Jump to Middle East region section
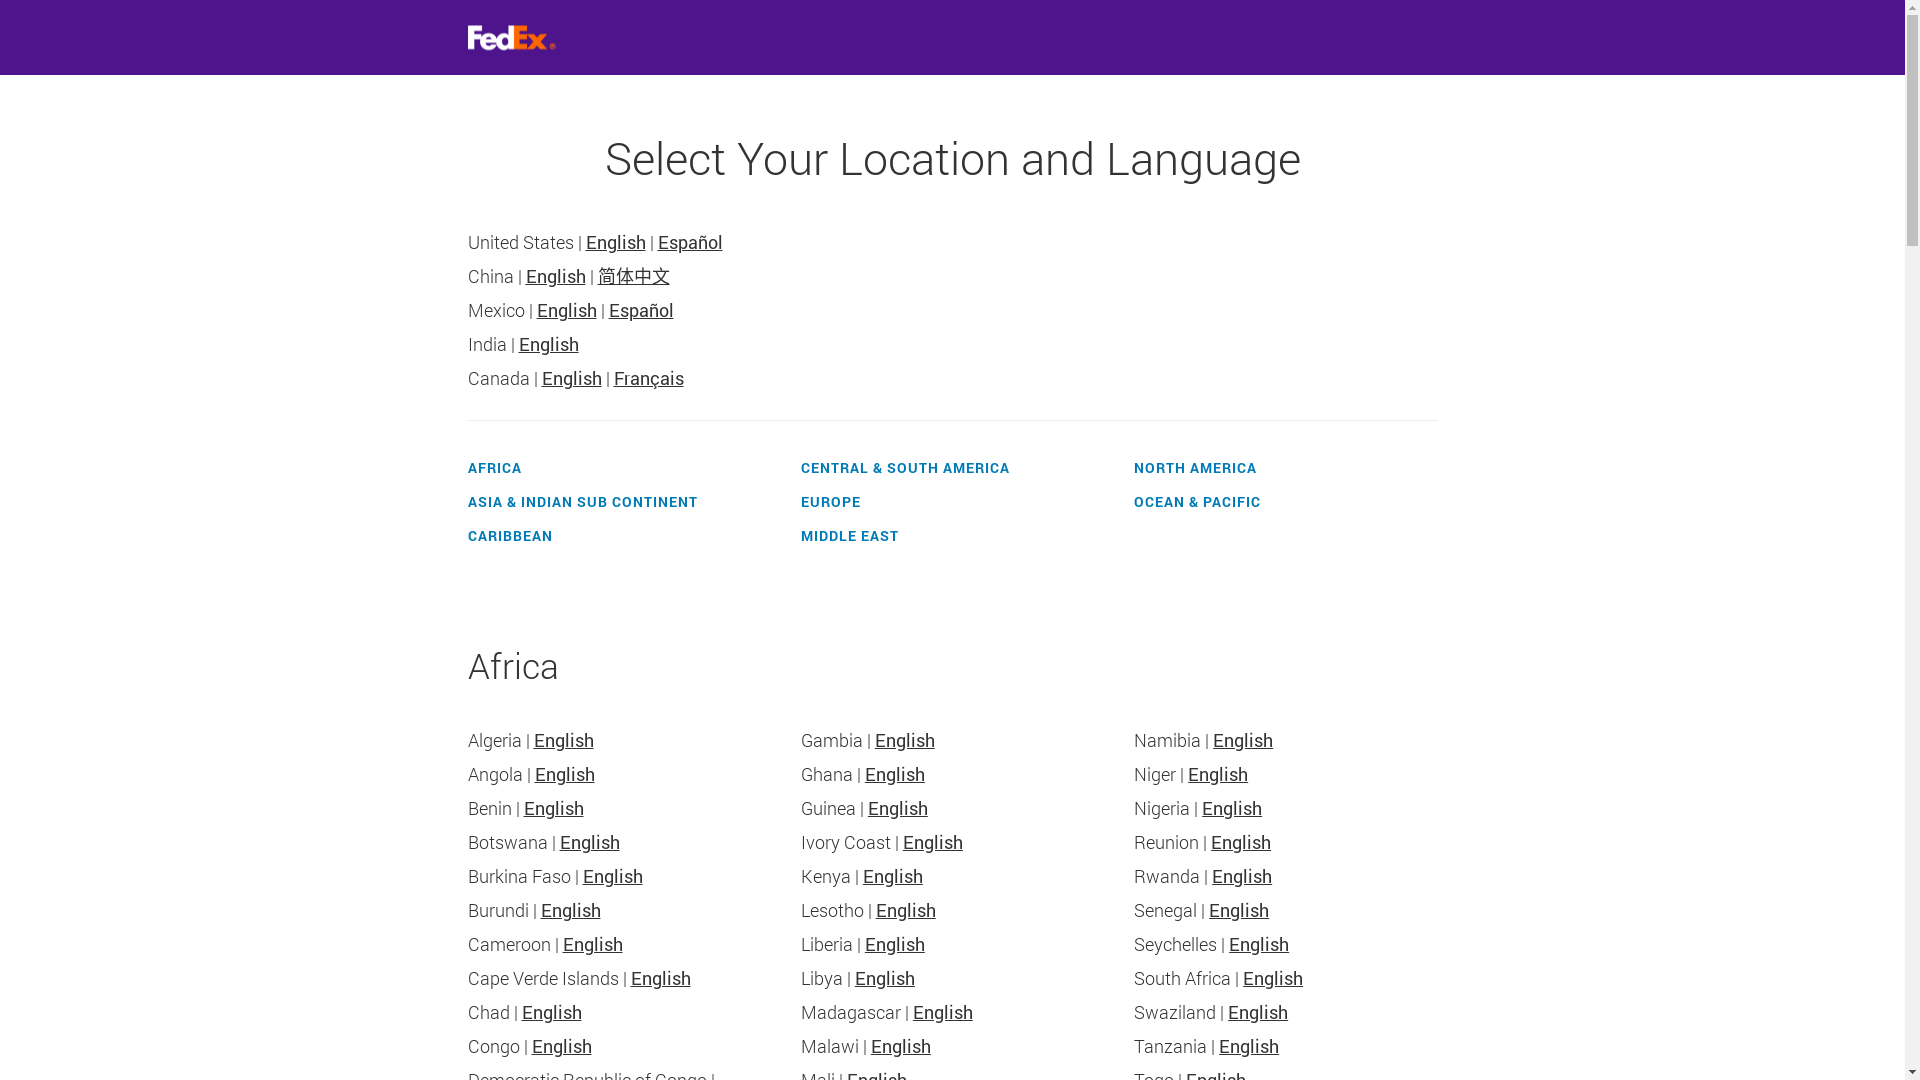Screen dimensions: 1920x1080 [x=849, y=536]
